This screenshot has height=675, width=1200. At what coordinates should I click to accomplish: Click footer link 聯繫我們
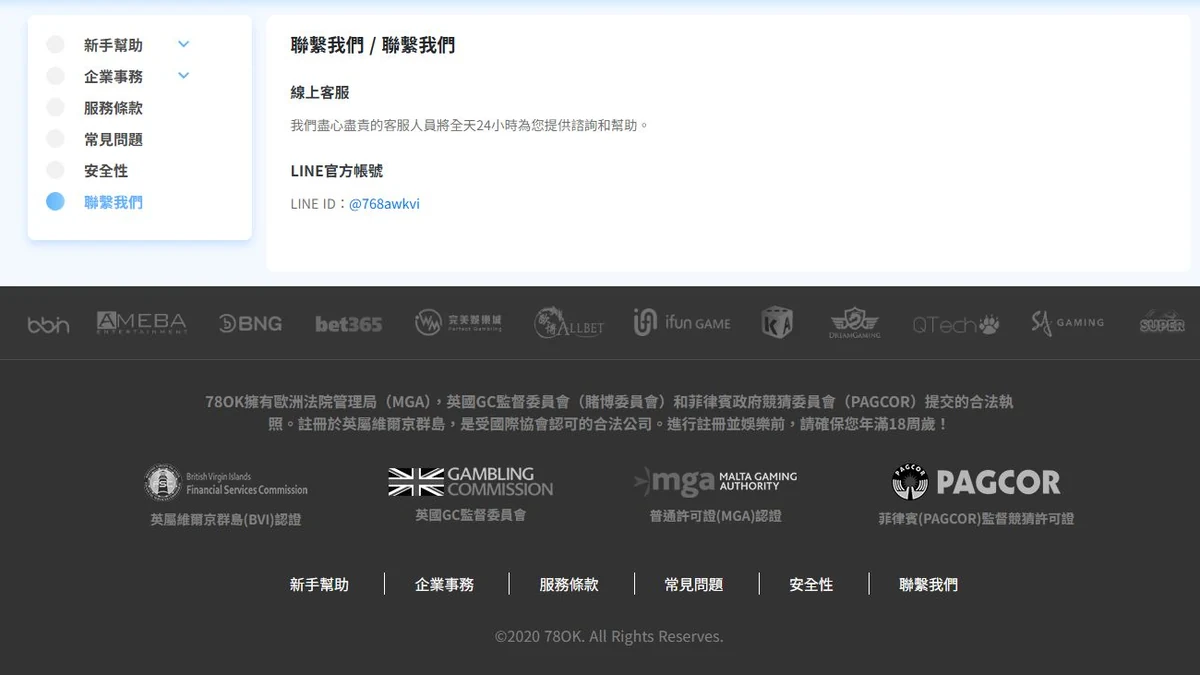(928, 585)
